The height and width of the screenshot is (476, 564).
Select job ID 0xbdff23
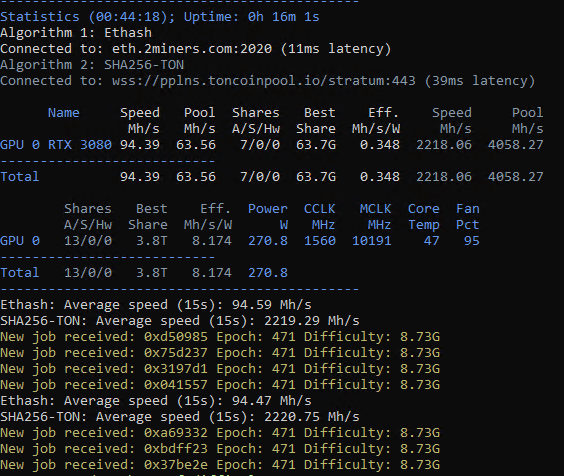click(176, 449)
